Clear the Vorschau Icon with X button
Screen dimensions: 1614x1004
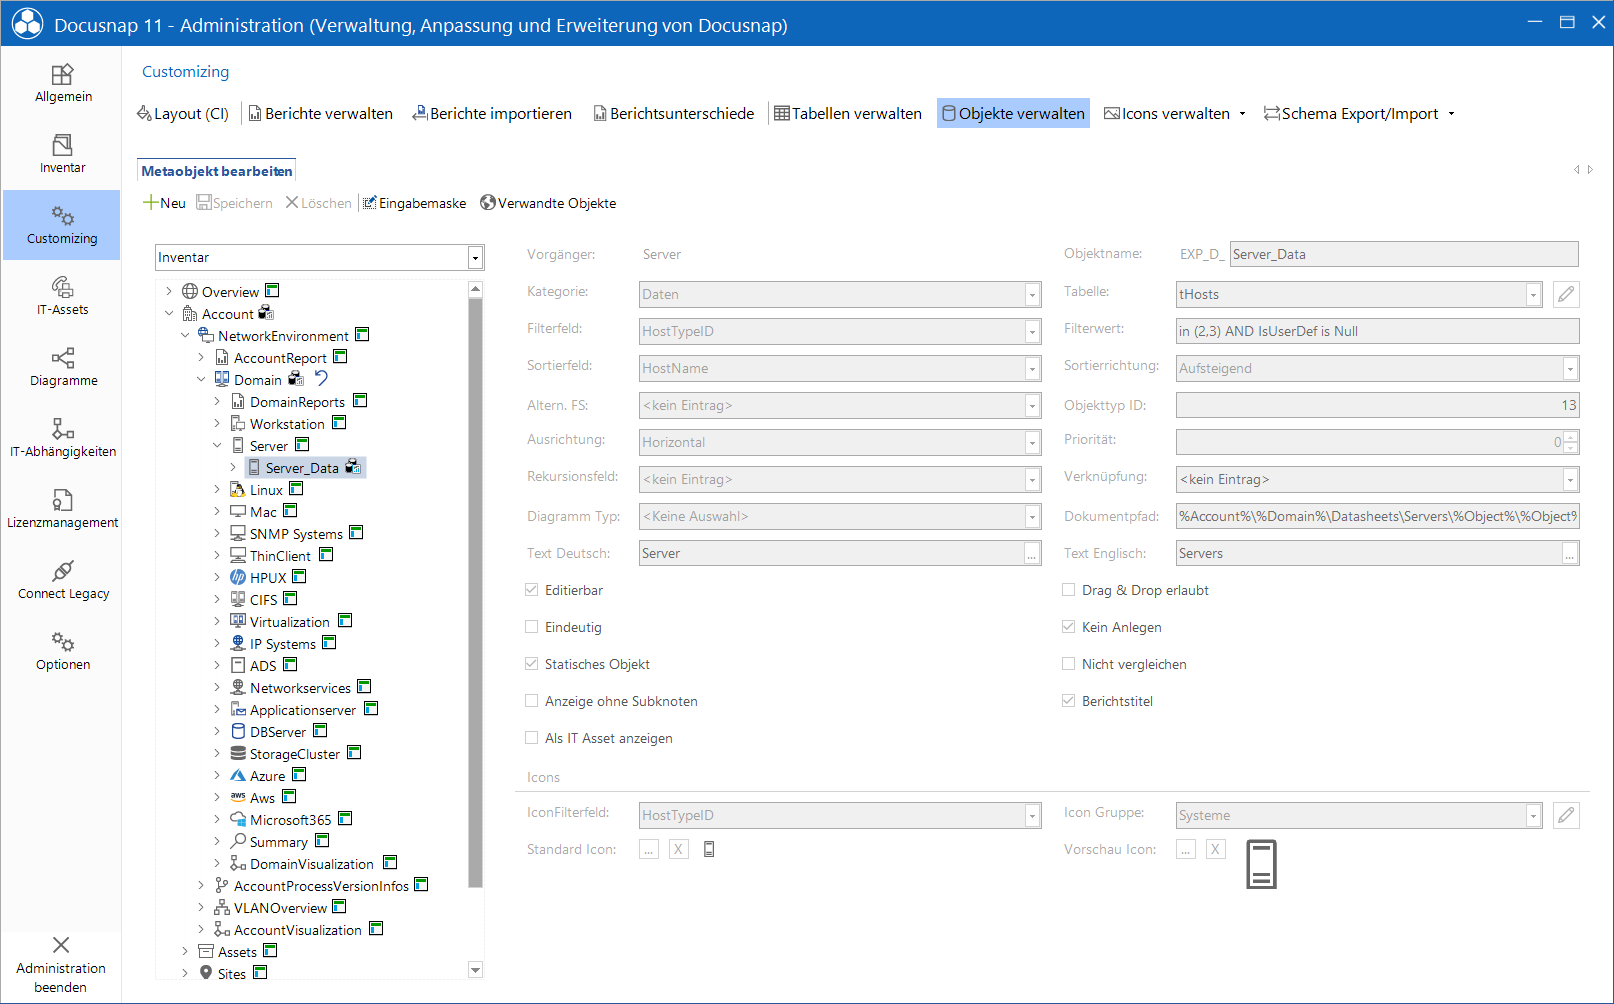point(1215,849)
